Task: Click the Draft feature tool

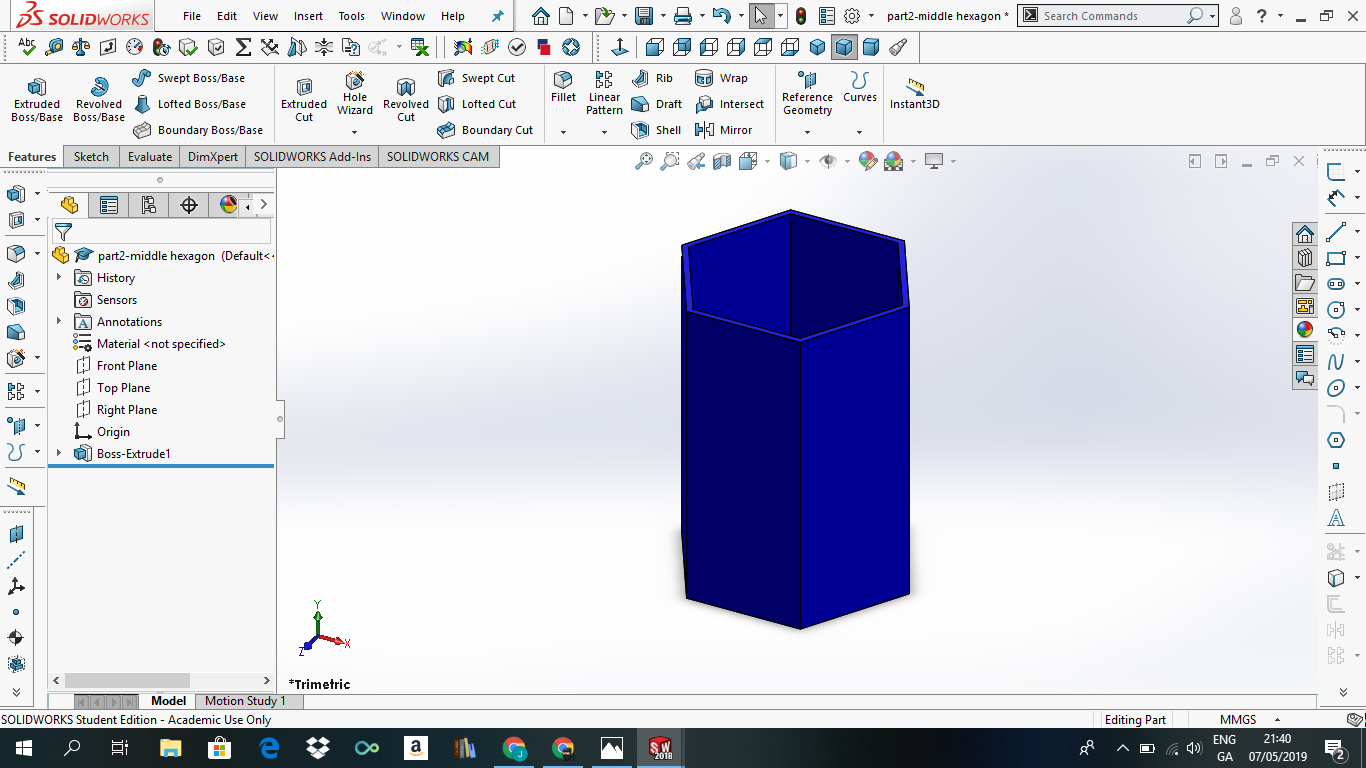Action: (x=657, y=104)
